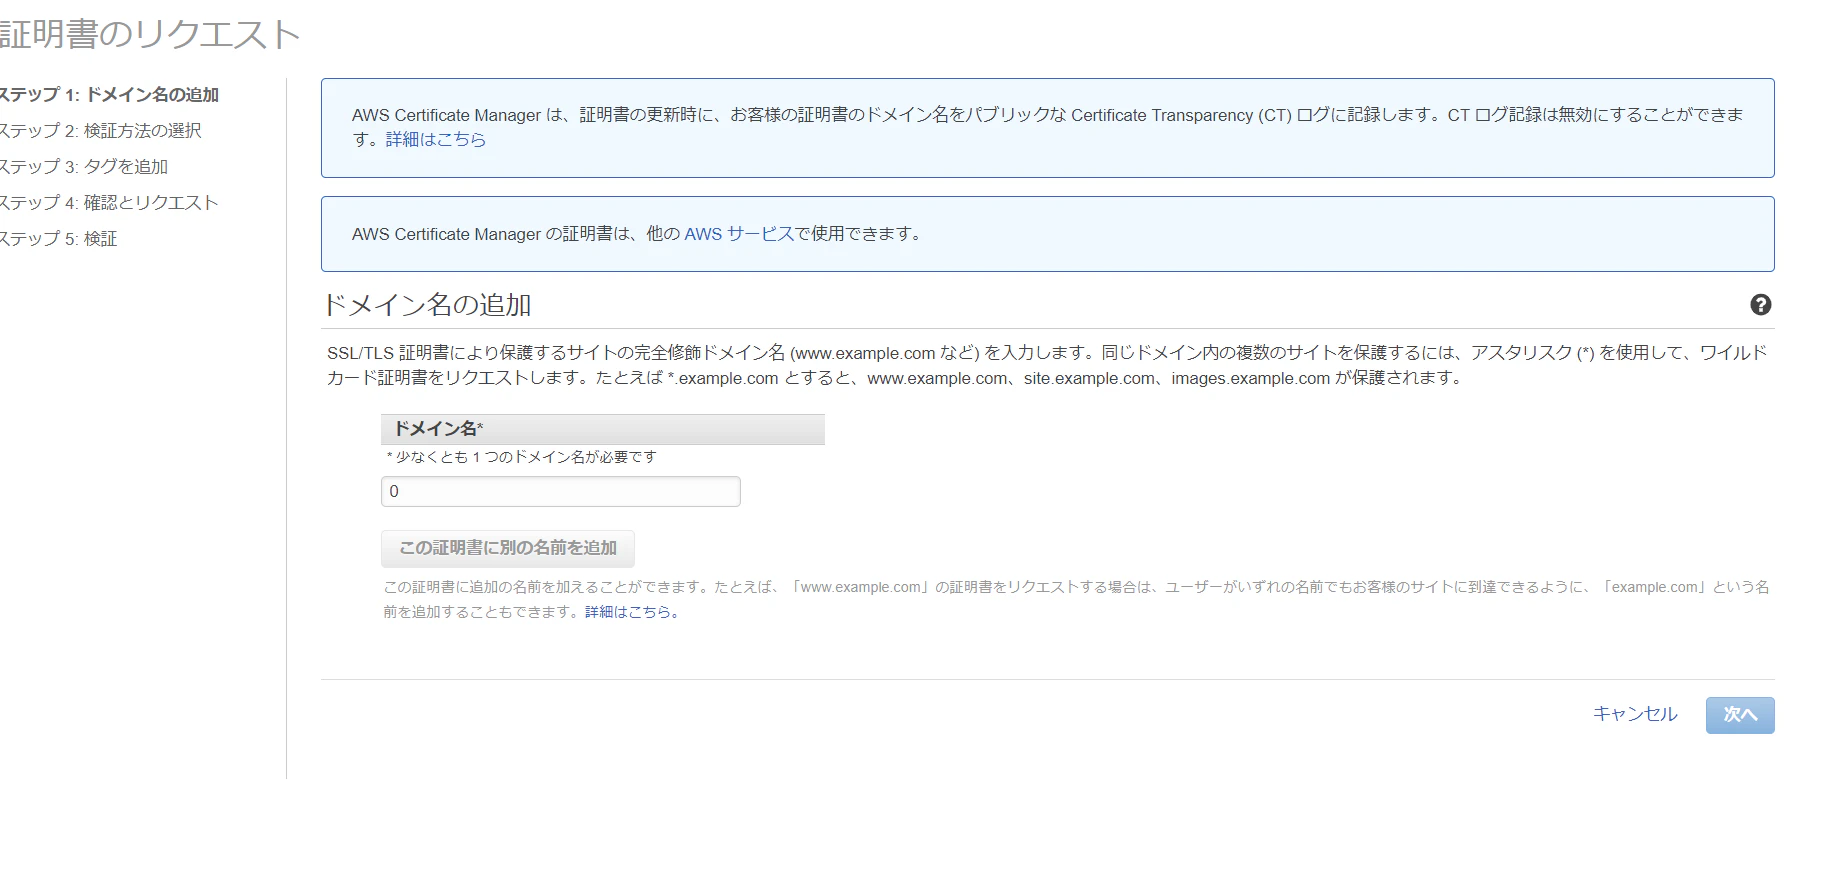Viewport: 1836px width, 891px height.
Task: Click the 少なくとも 1 つのドメイン名が必要です note
Action: [522, 457]
